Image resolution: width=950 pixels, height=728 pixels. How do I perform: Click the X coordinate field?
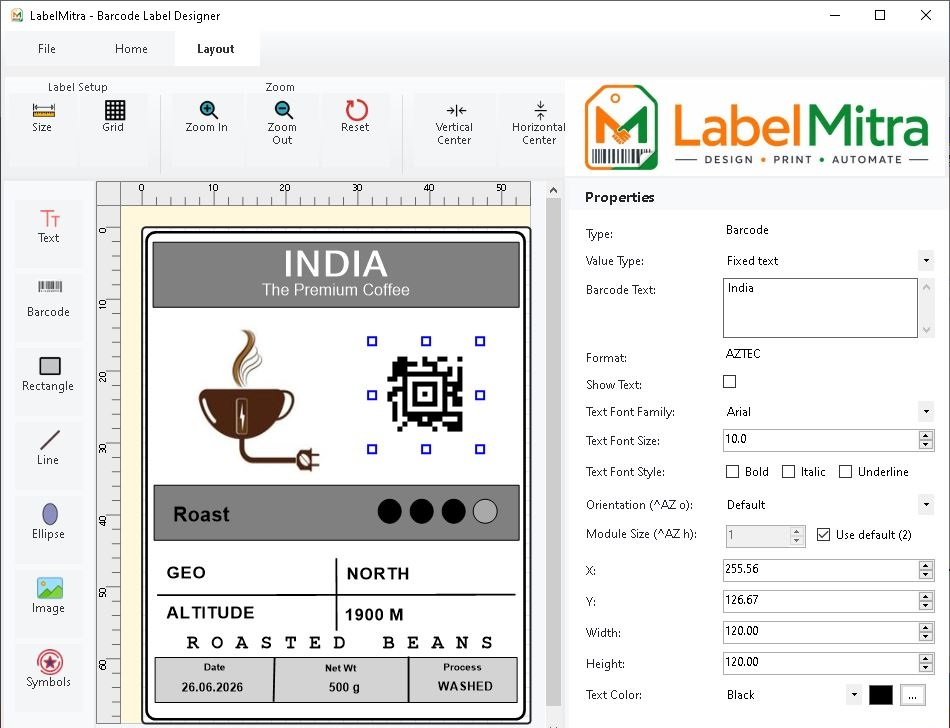pos(820,569)
